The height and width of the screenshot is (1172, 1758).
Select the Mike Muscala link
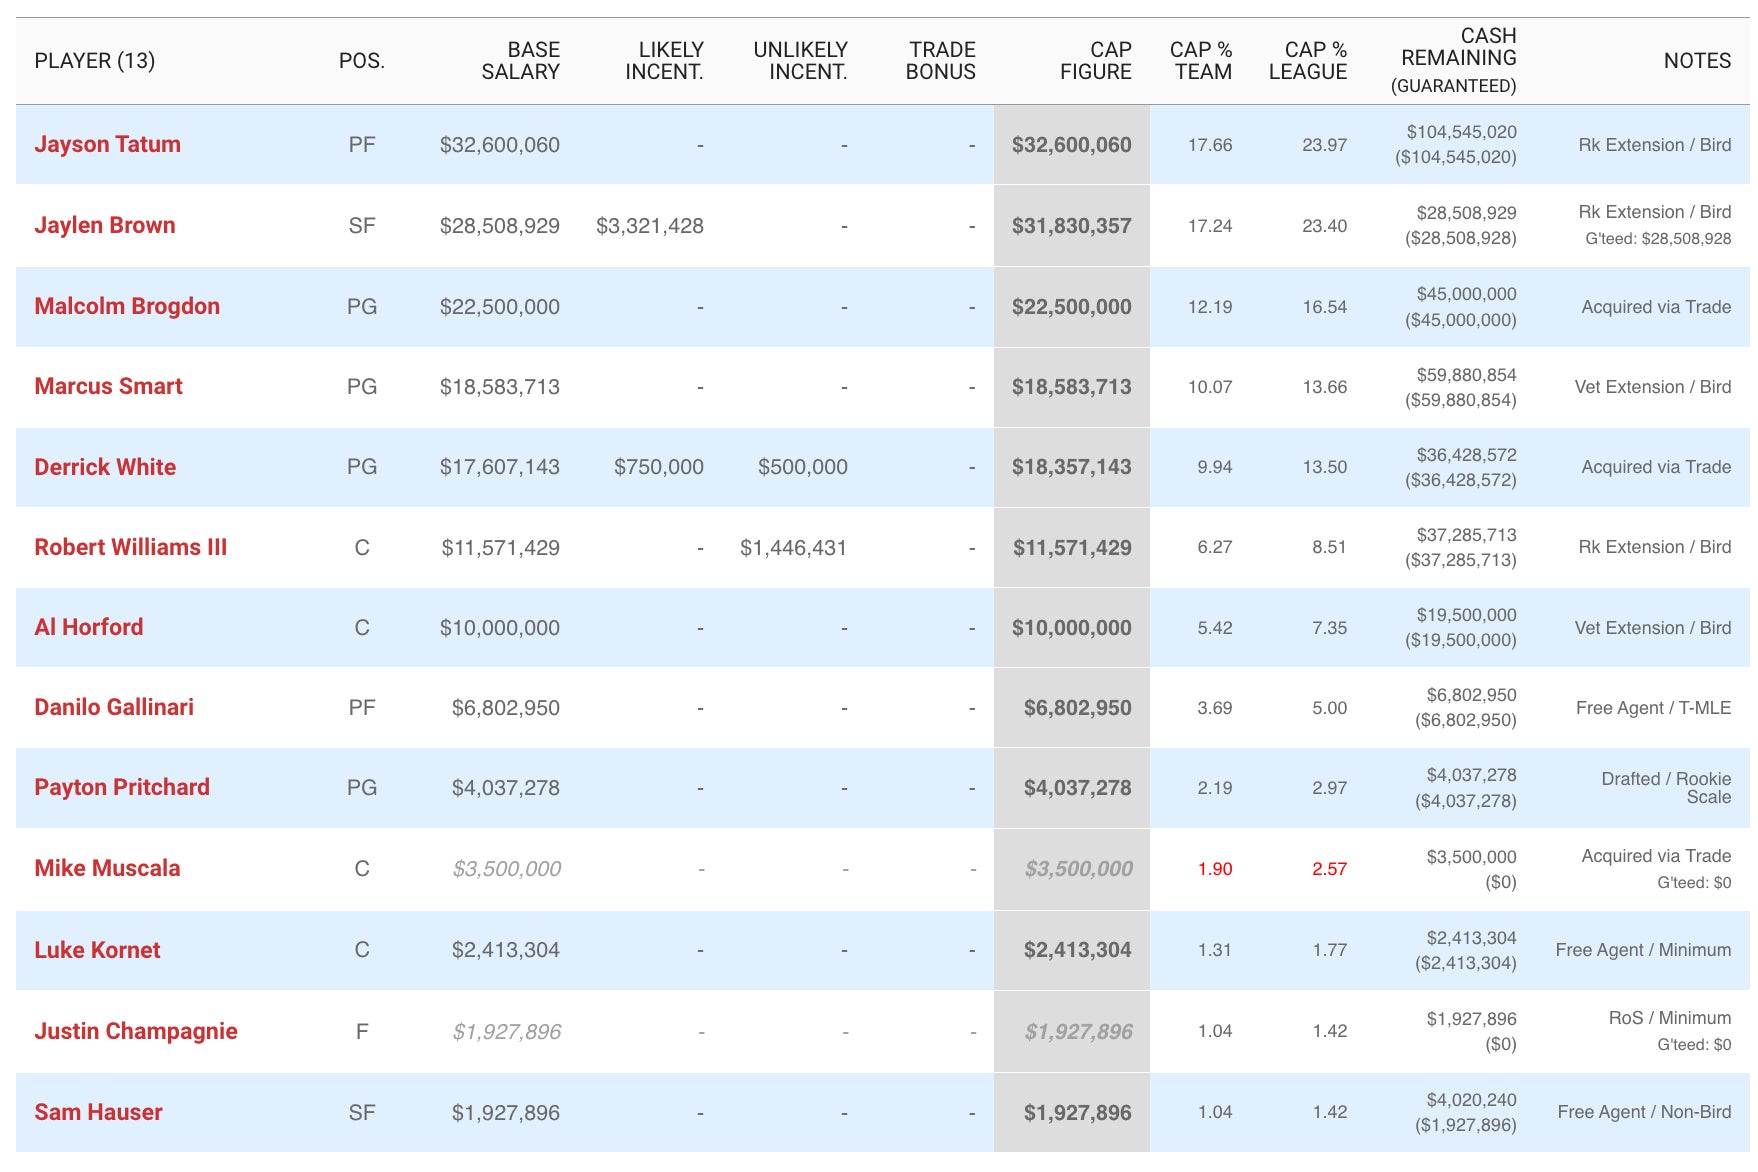107,868
